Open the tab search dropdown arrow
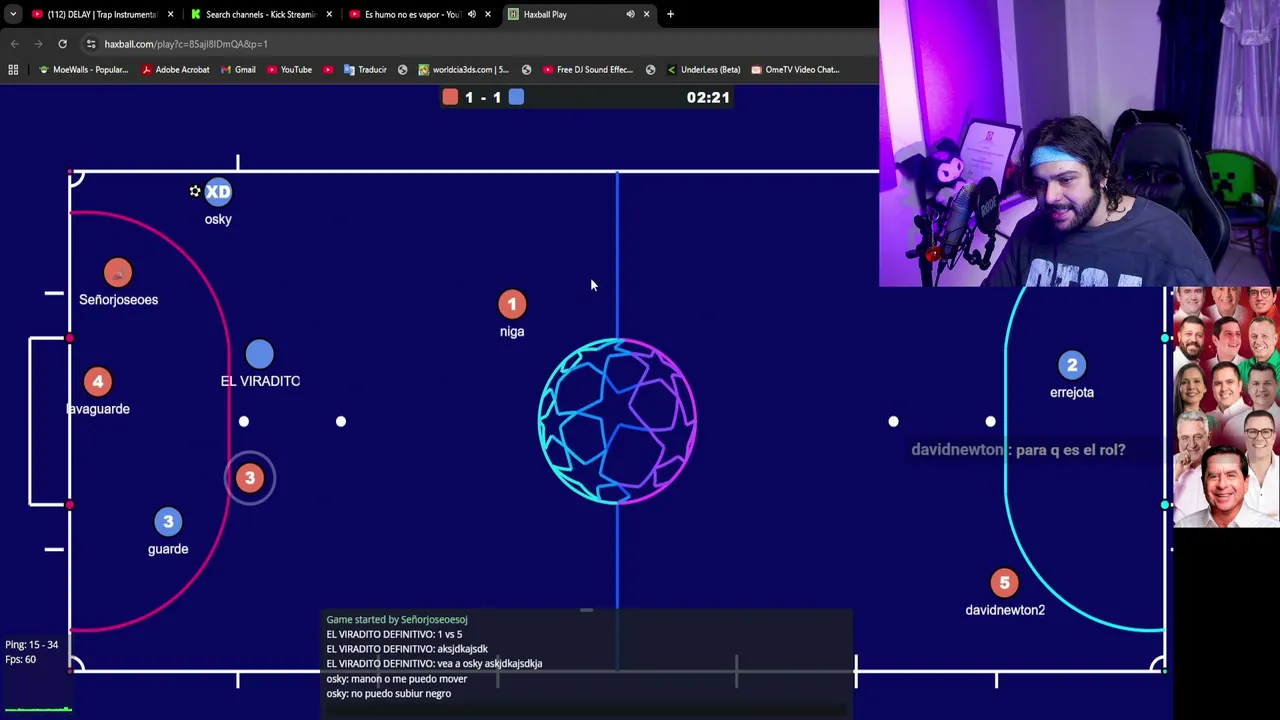This screenshot has width=1280, height=720. [13, 14]
